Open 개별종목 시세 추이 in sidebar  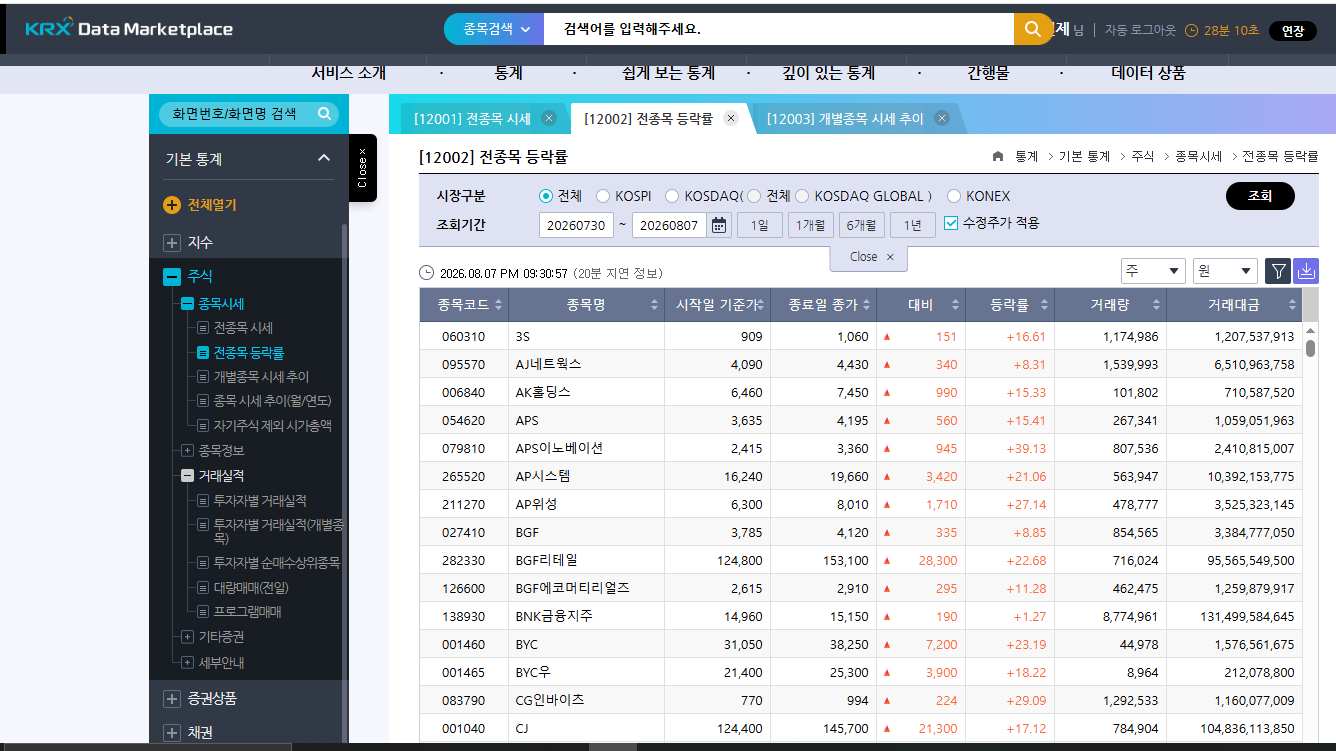[x=261, y=377]
